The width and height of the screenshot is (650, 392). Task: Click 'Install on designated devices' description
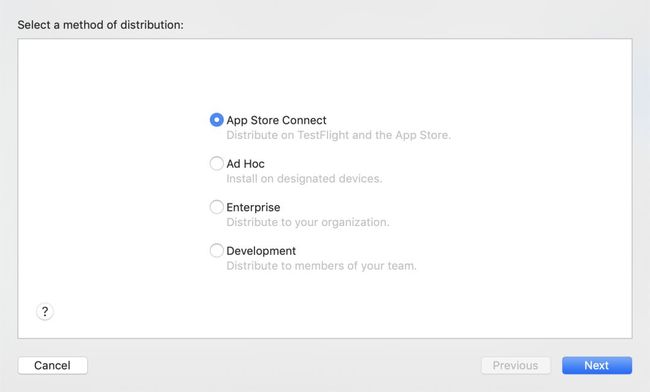(x=304, y=179)
